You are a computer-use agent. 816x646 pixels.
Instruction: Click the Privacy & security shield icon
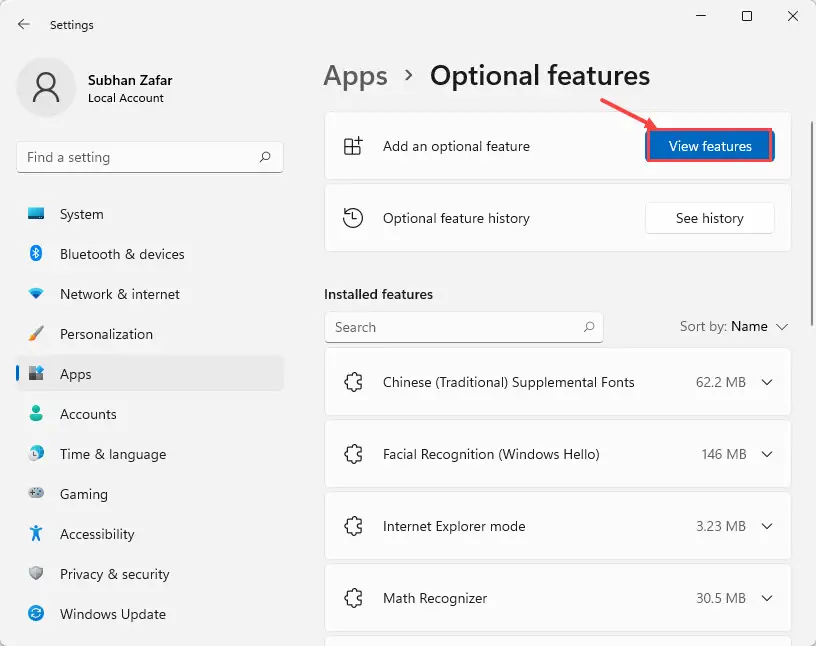pos(36,573)
